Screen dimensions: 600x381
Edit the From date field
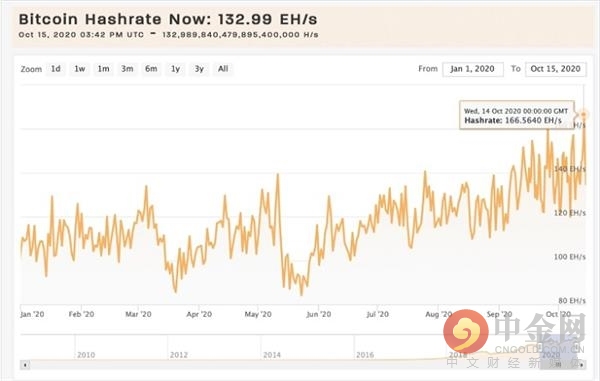pos(473,69)
